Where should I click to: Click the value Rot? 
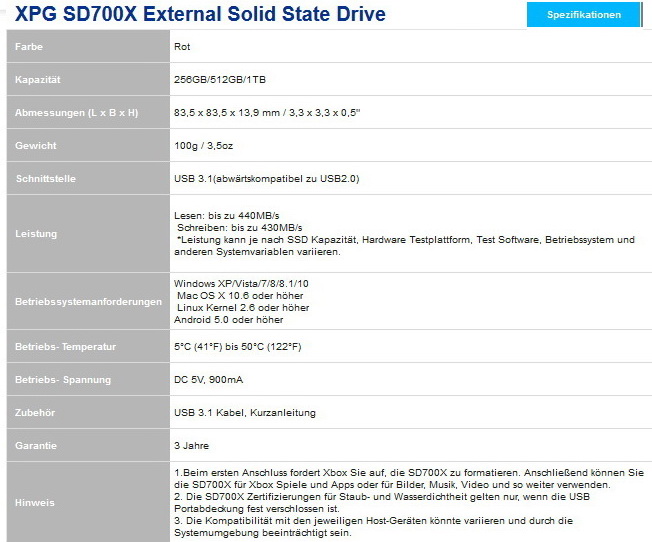click(x=182, y=47)
